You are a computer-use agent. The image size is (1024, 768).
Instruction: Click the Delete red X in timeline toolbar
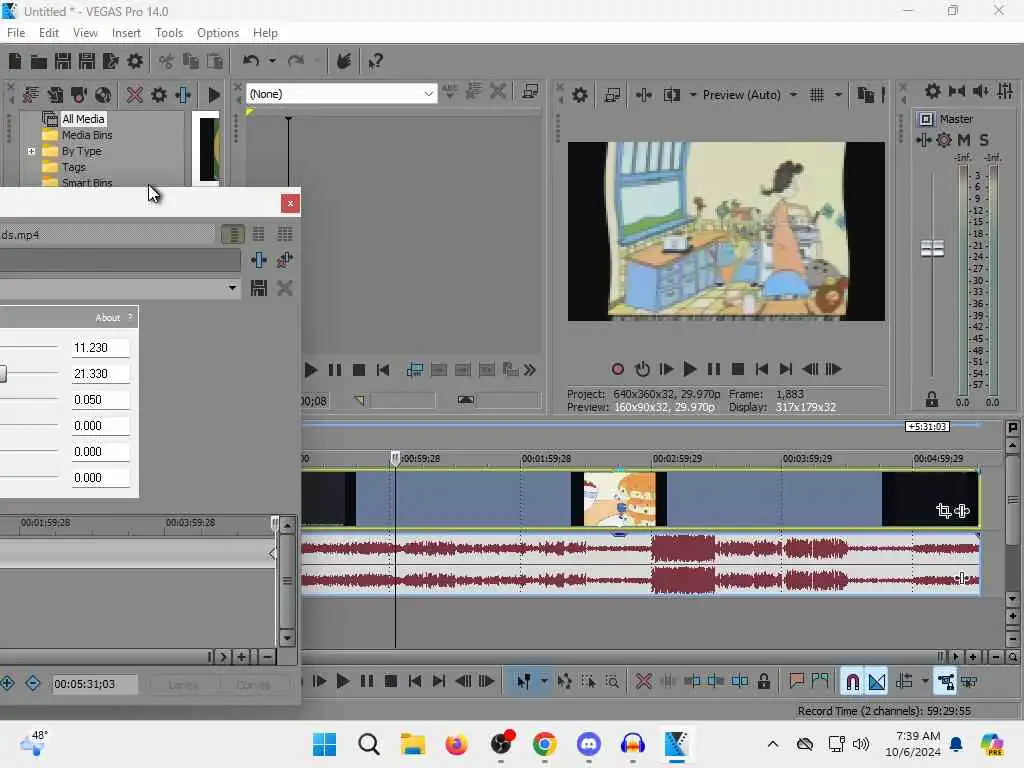pos(643,682)
